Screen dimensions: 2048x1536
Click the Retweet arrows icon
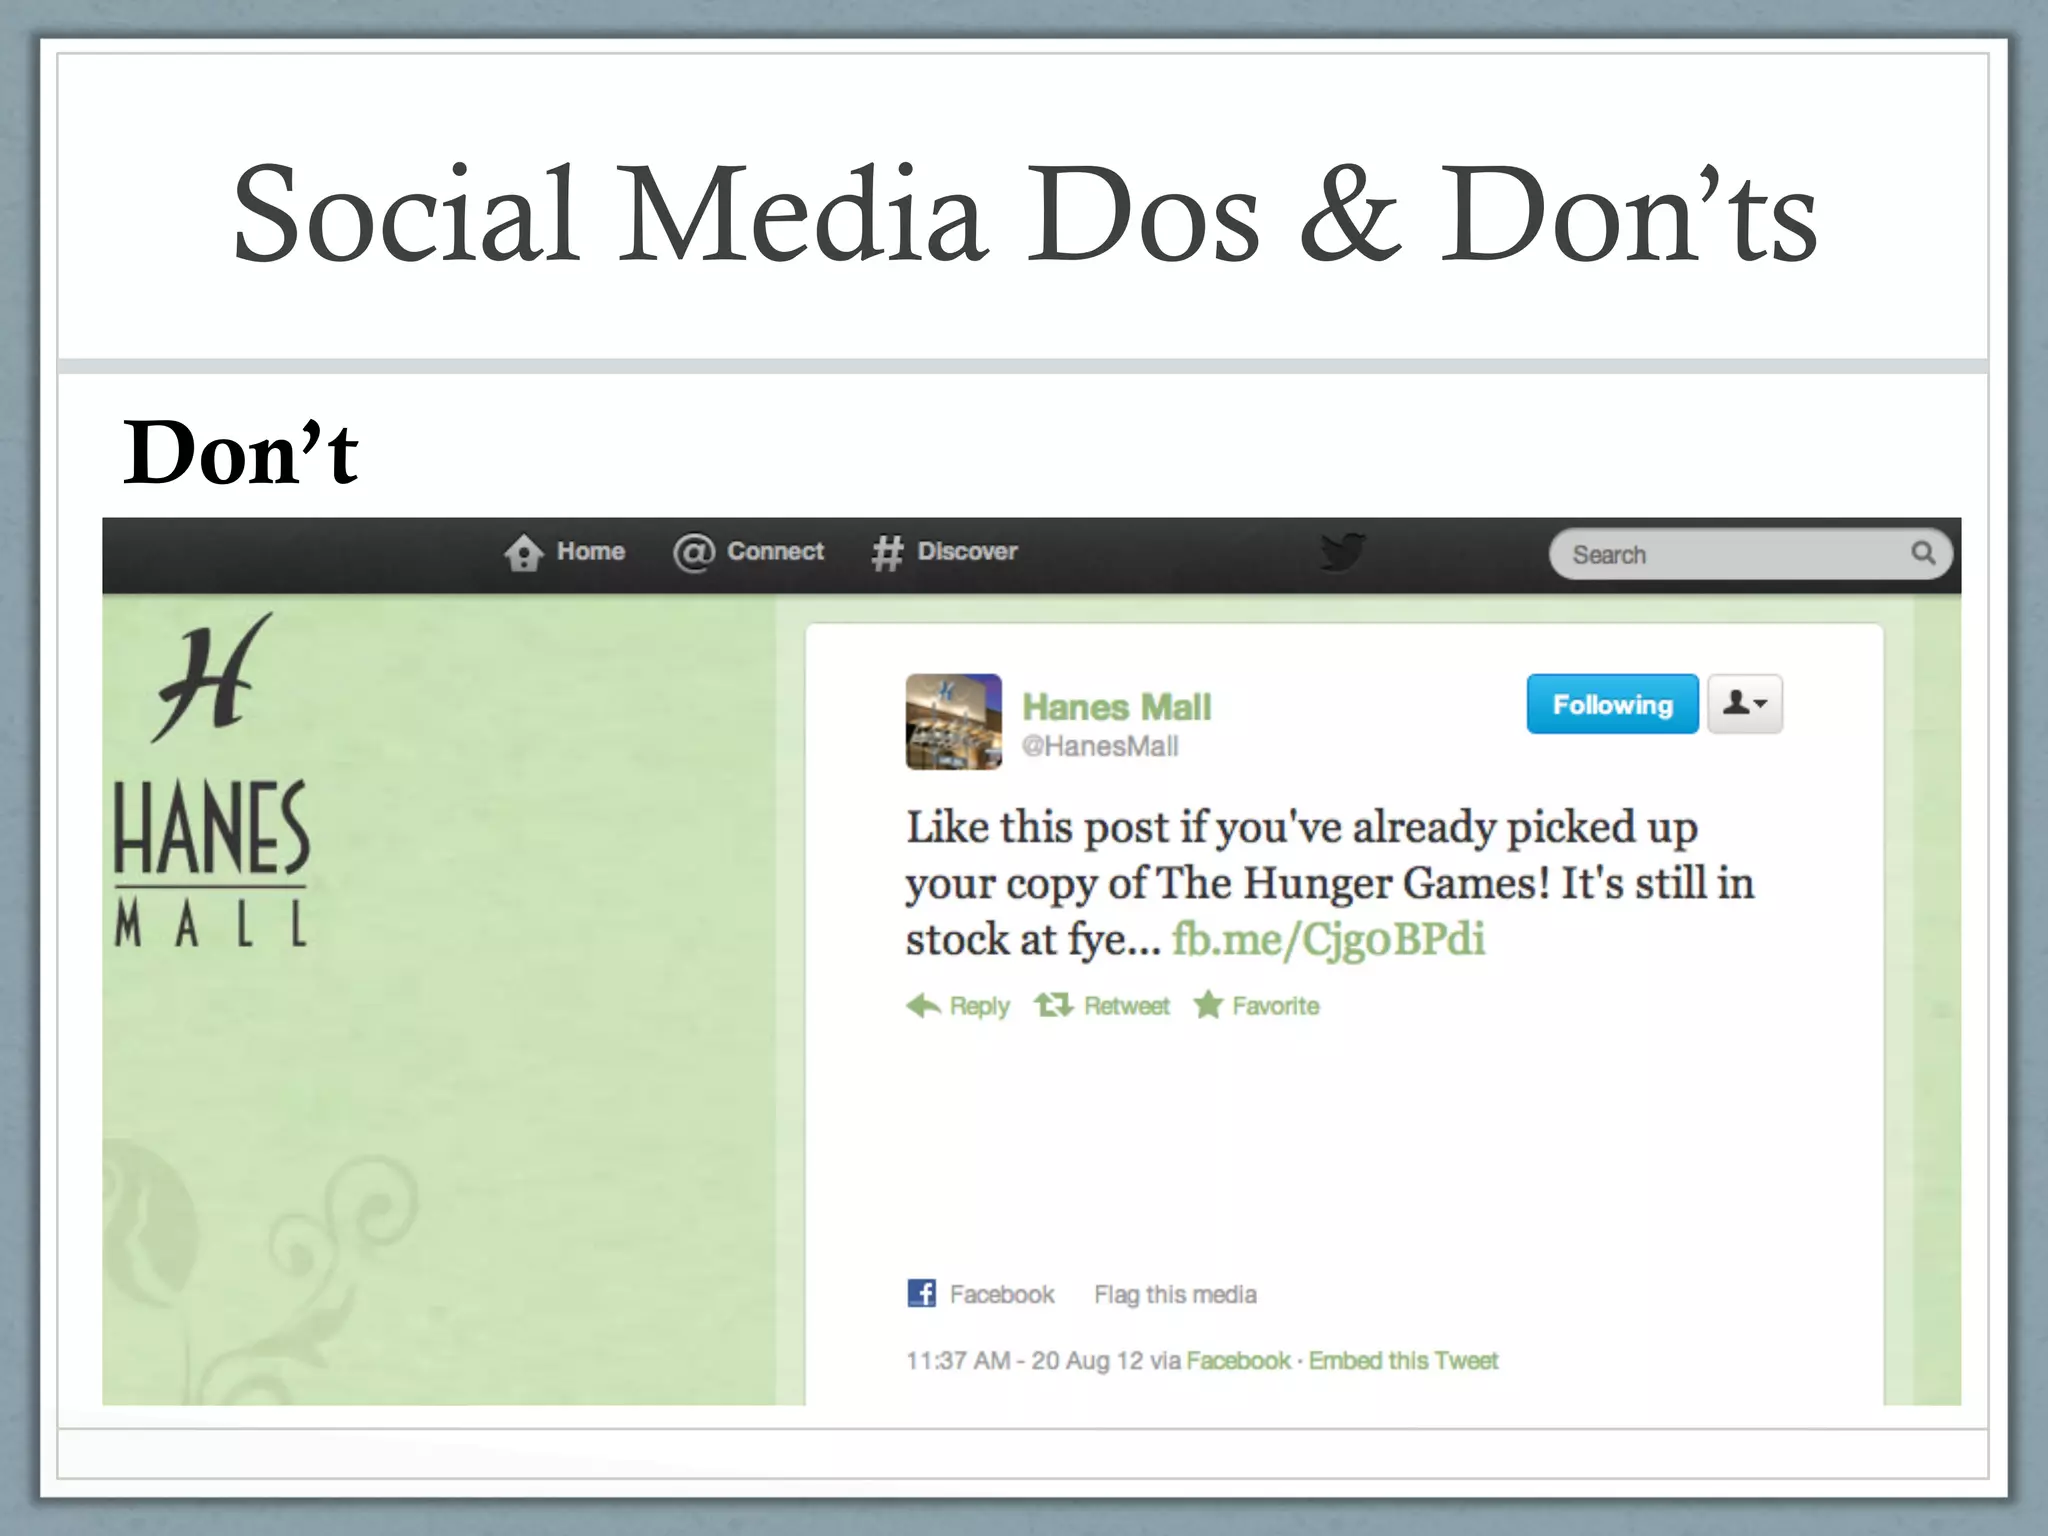coord(1054,1005)
